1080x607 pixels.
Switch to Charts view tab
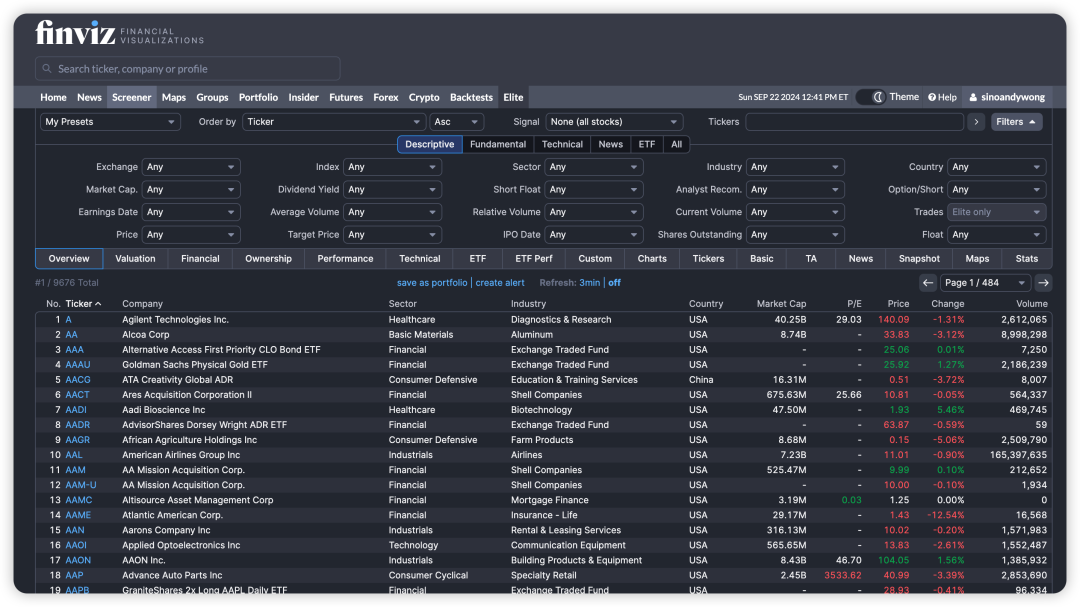pos(652,259)
